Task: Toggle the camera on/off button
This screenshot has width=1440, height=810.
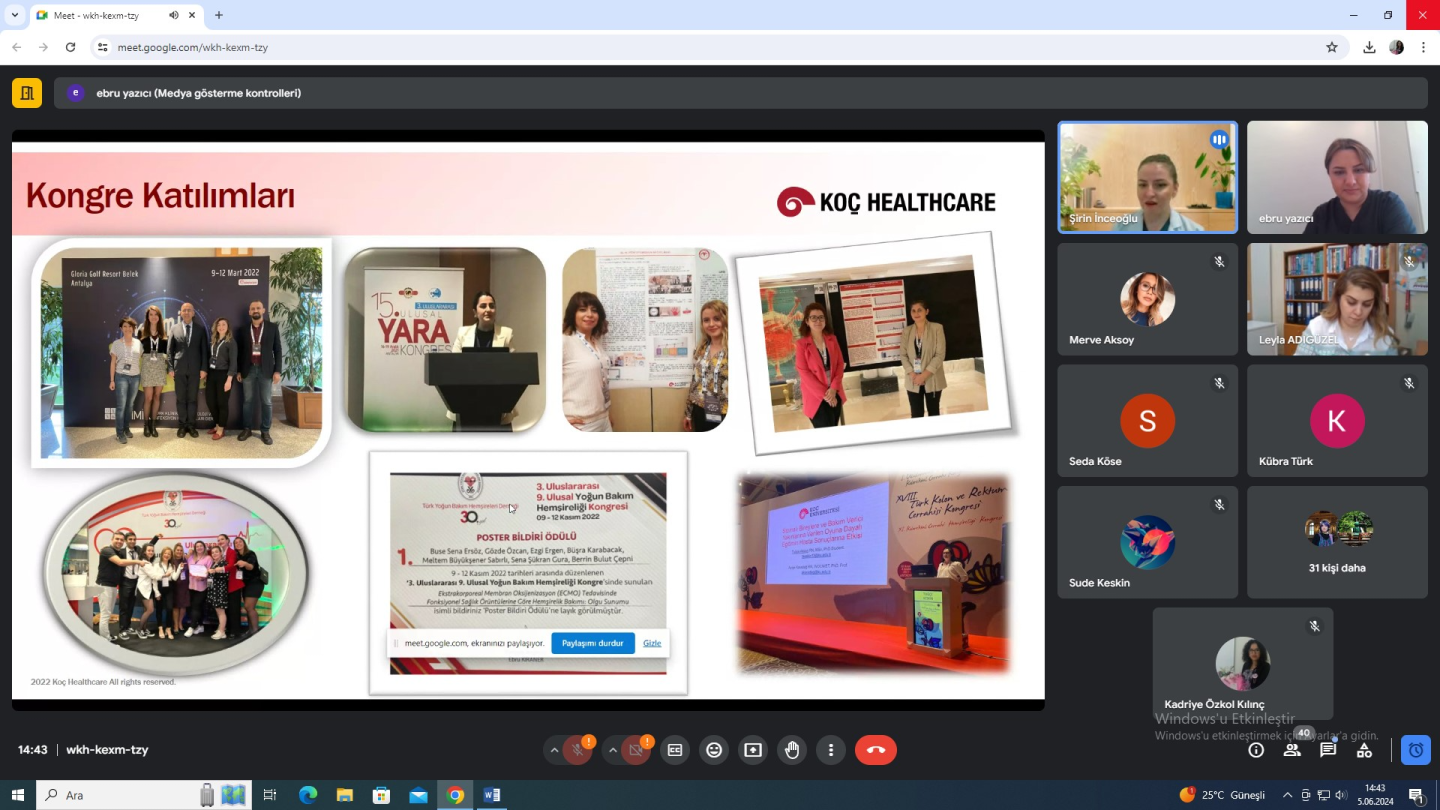Action: click(x=634, y=750)
